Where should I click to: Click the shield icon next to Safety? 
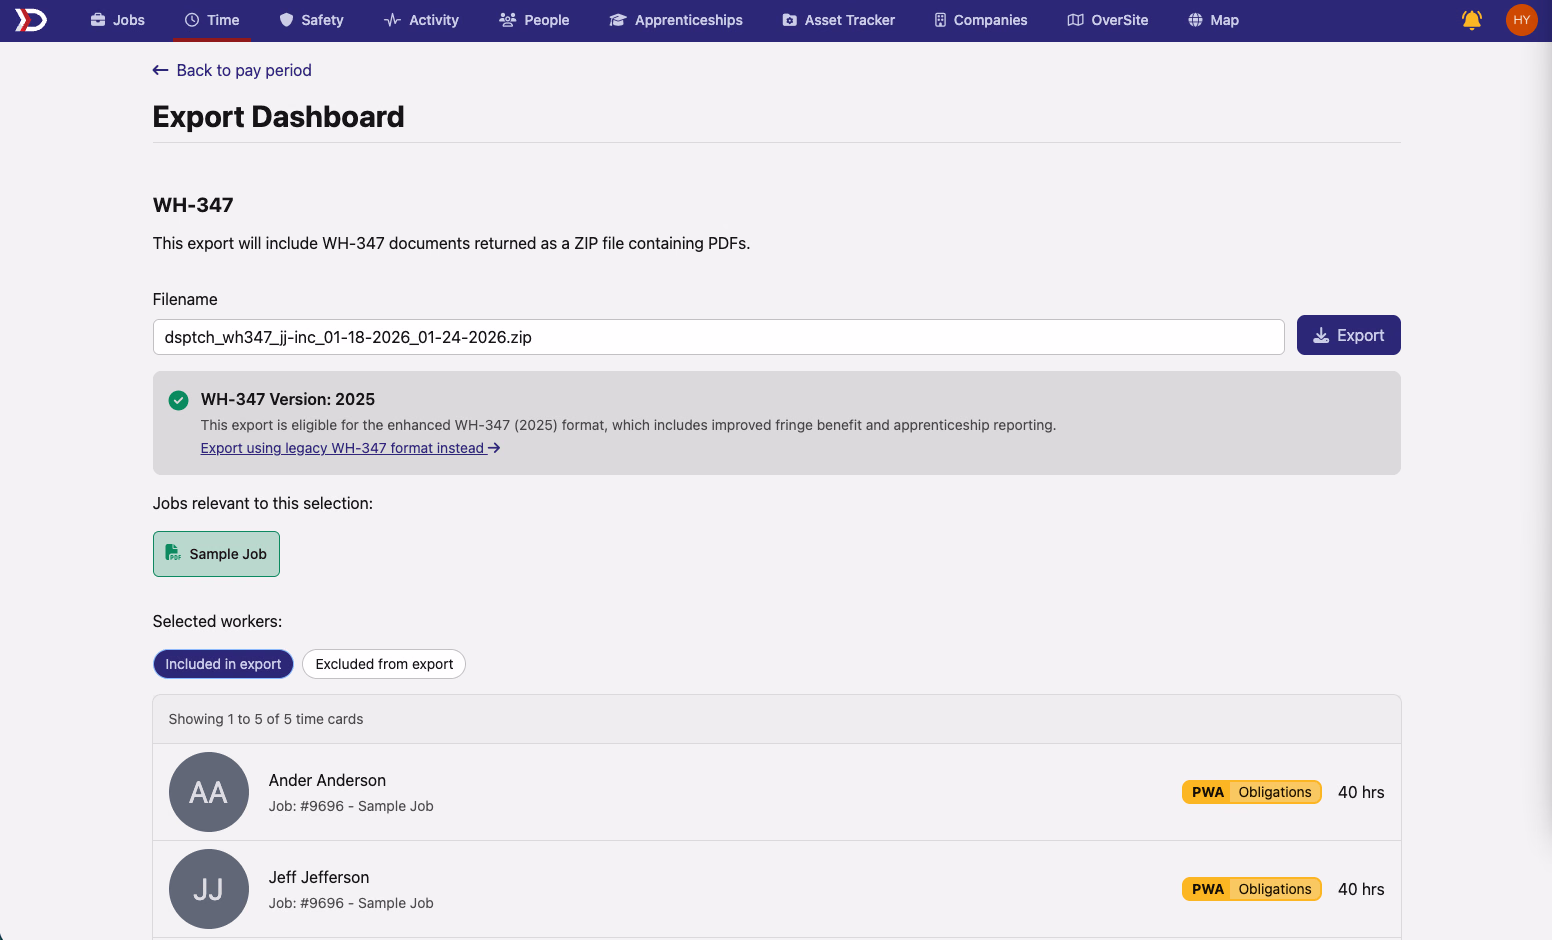286,20
